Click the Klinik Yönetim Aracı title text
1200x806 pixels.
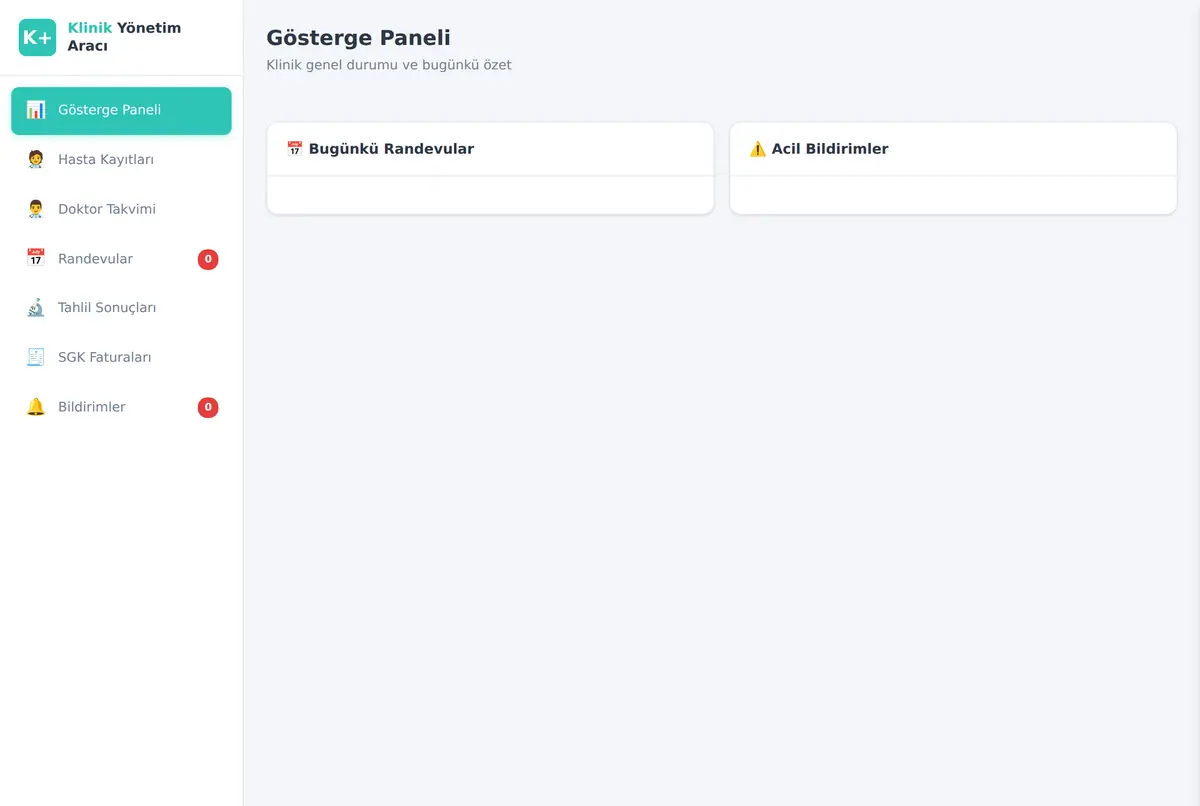pyautogui.click(x=124, y=37)
